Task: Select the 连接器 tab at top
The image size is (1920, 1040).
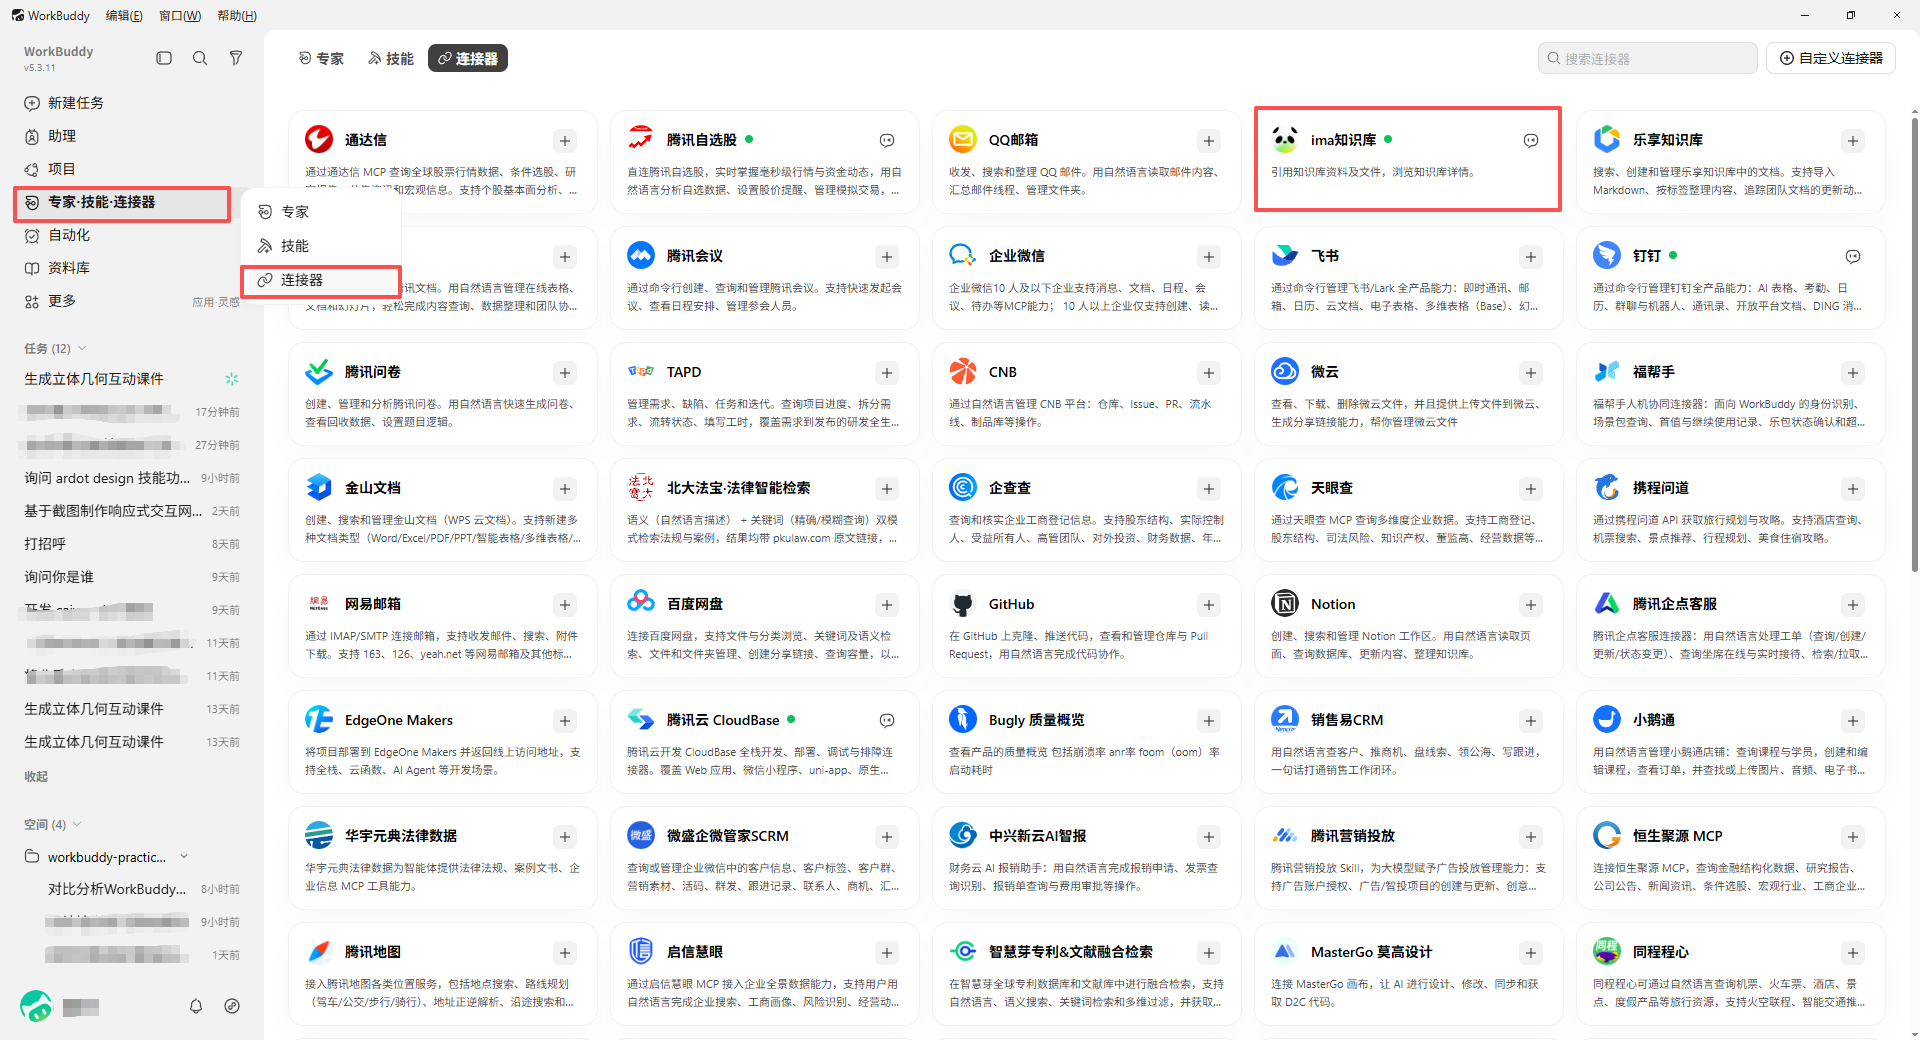Action: 468,59
